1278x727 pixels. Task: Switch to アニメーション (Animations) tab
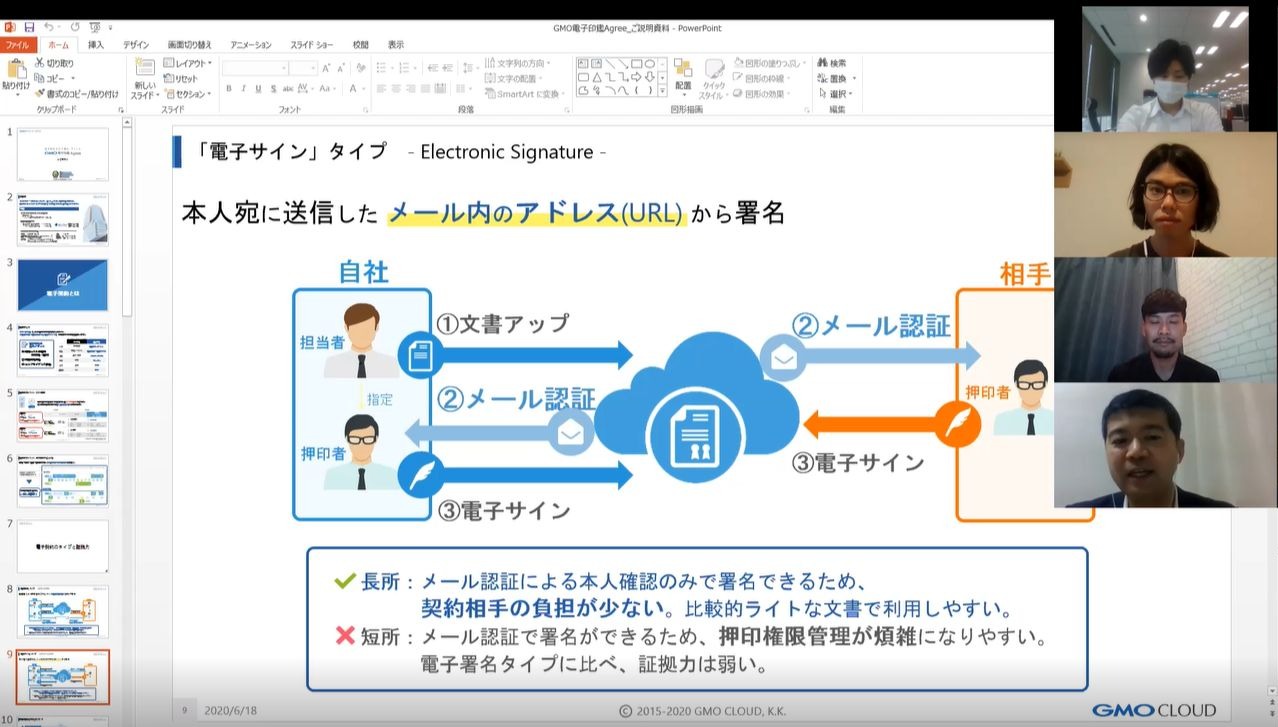250,45
